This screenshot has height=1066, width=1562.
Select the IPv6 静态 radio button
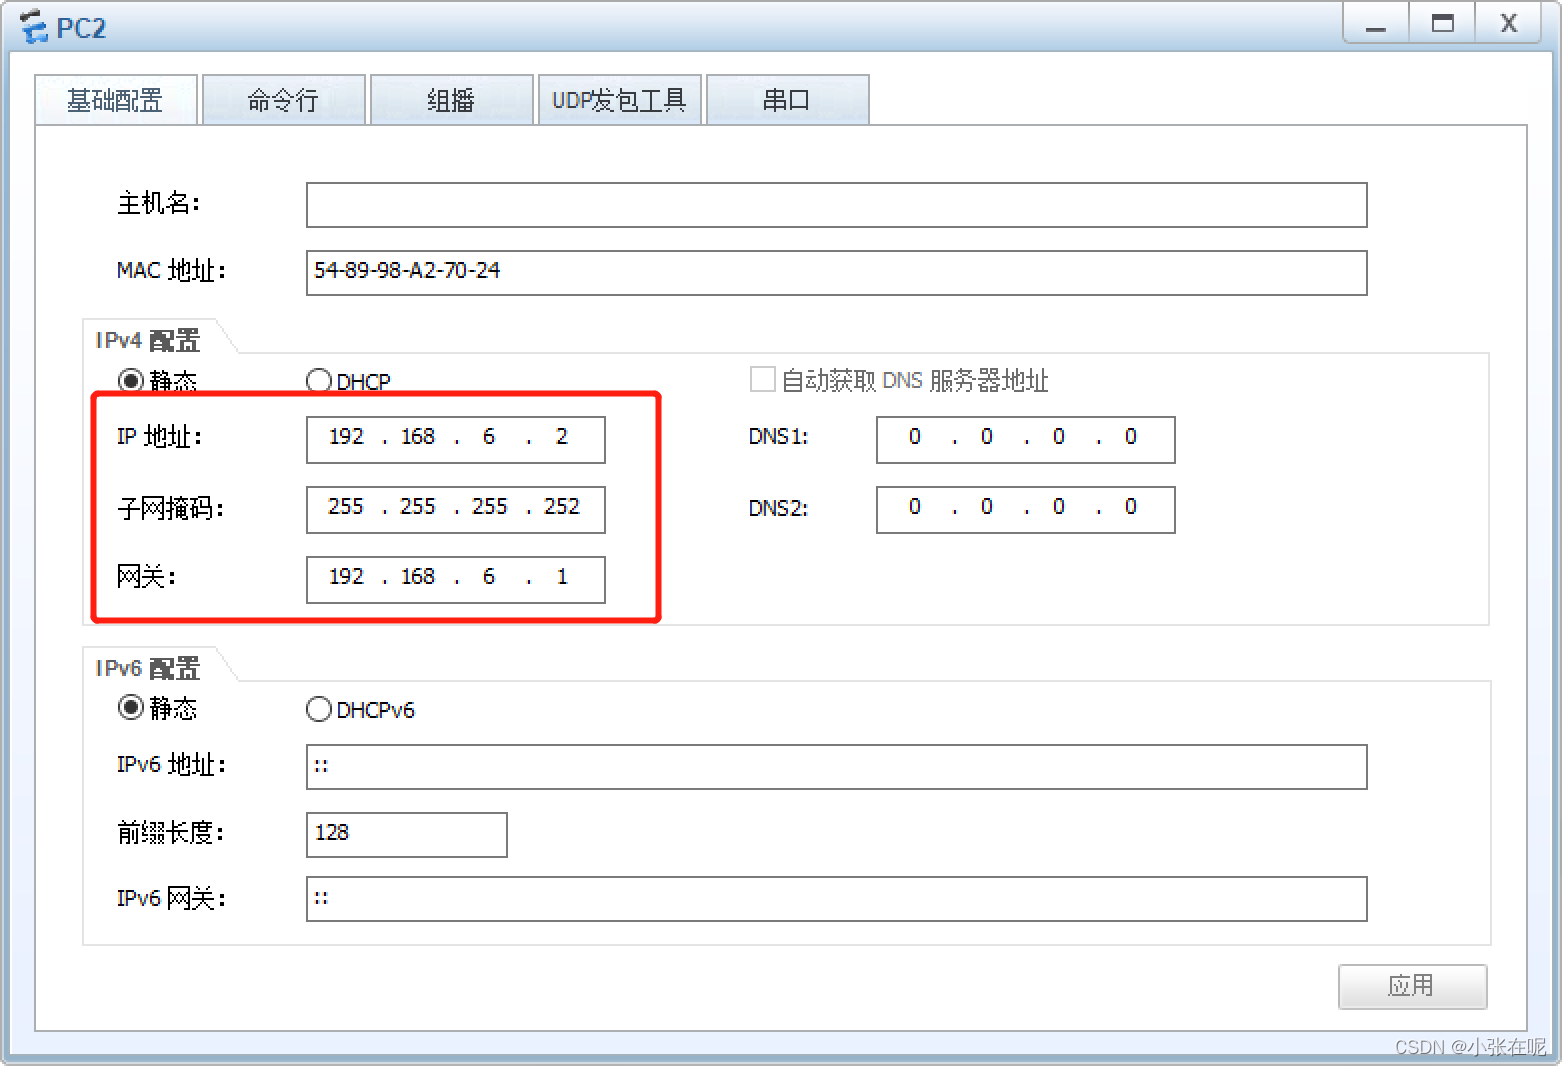point(131,708)
